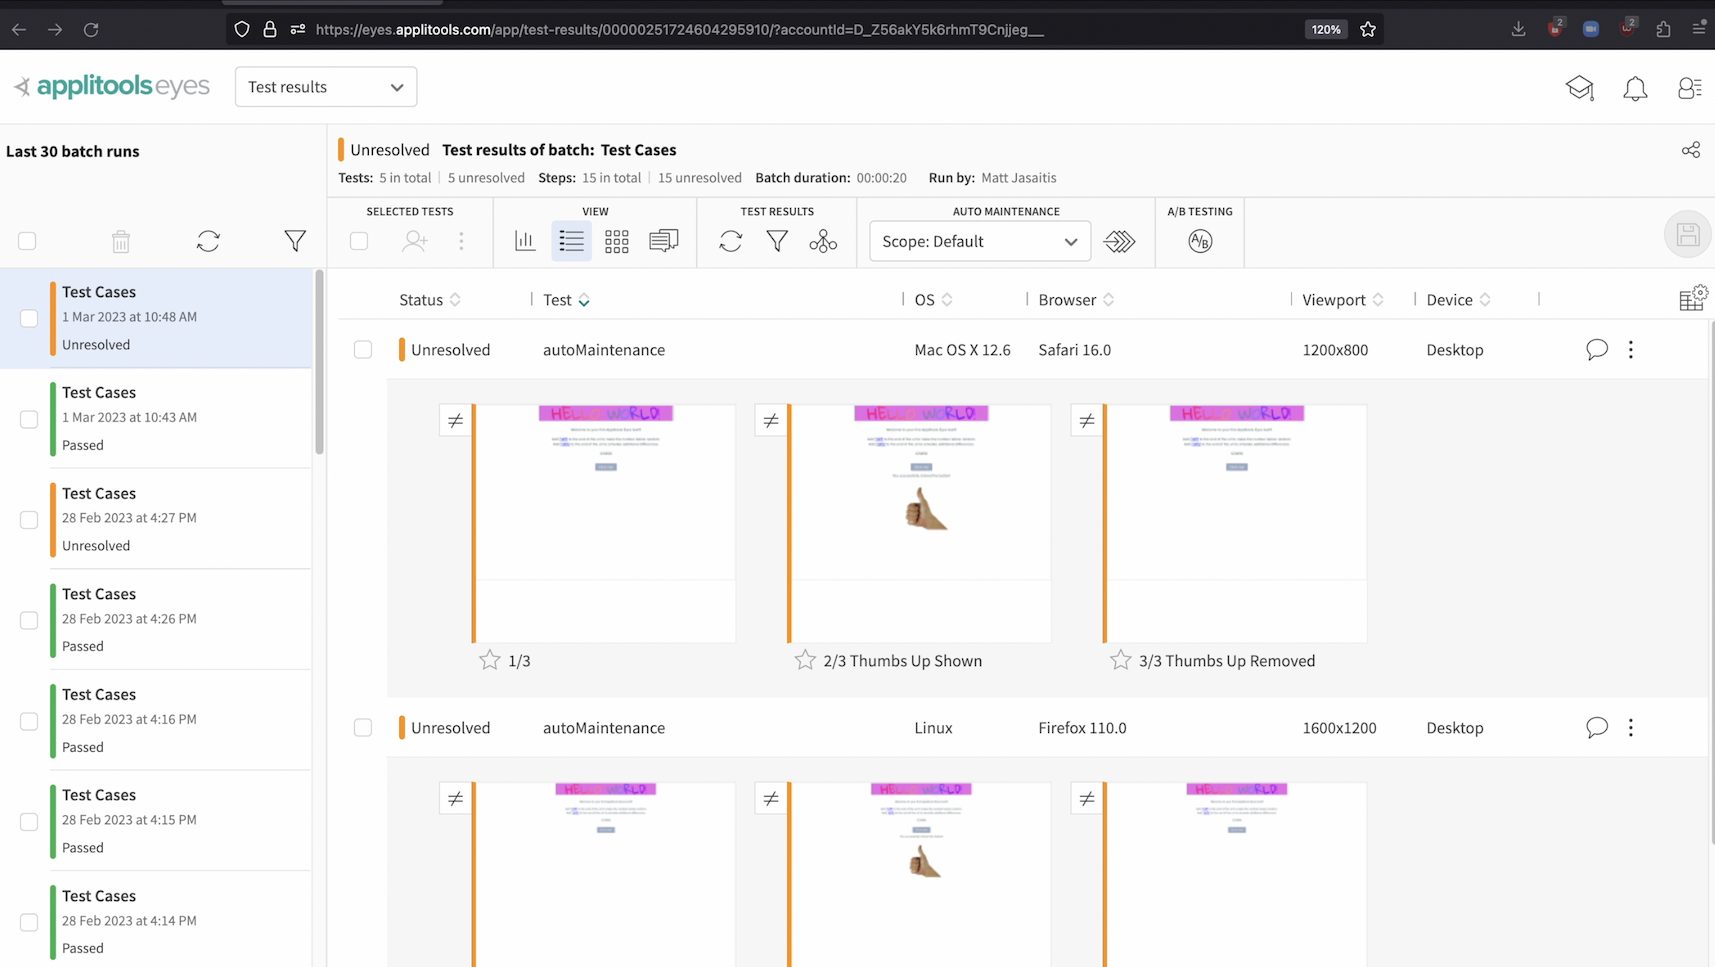The width and height of the screenshot is (1715, 967).
Task: Tick the Safari autoMaintenance test checkbox
Action: pyautogui.click(x=363, y=350)
